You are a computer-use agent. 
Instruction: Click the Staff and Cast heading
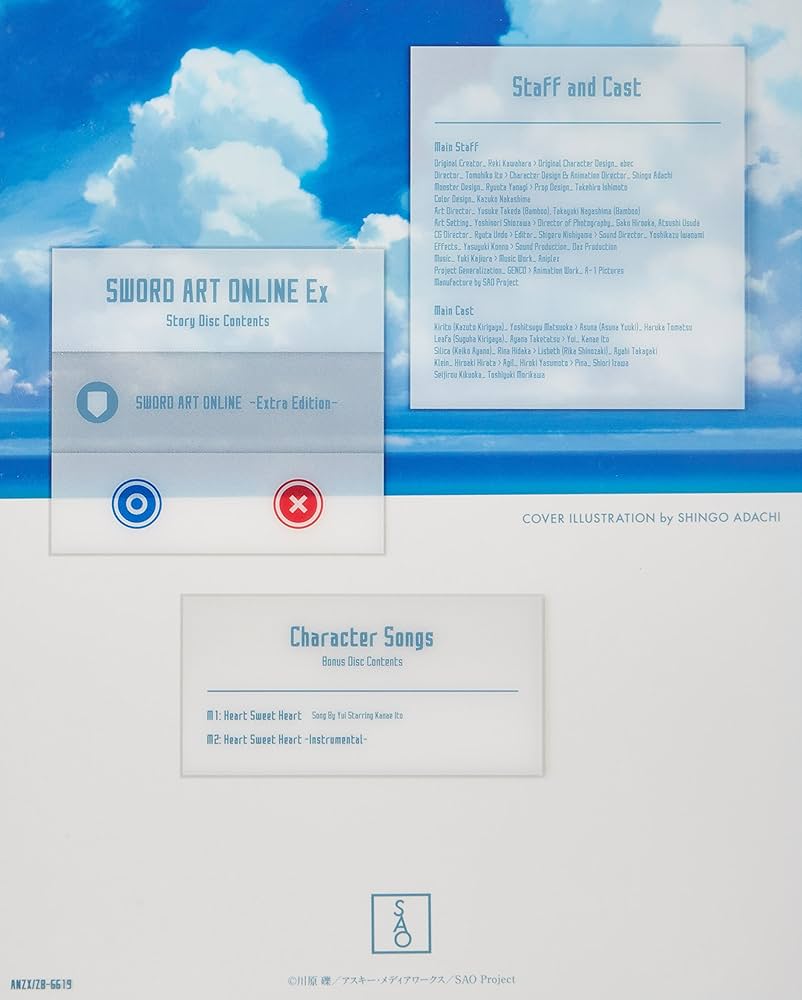coord(576,87)
